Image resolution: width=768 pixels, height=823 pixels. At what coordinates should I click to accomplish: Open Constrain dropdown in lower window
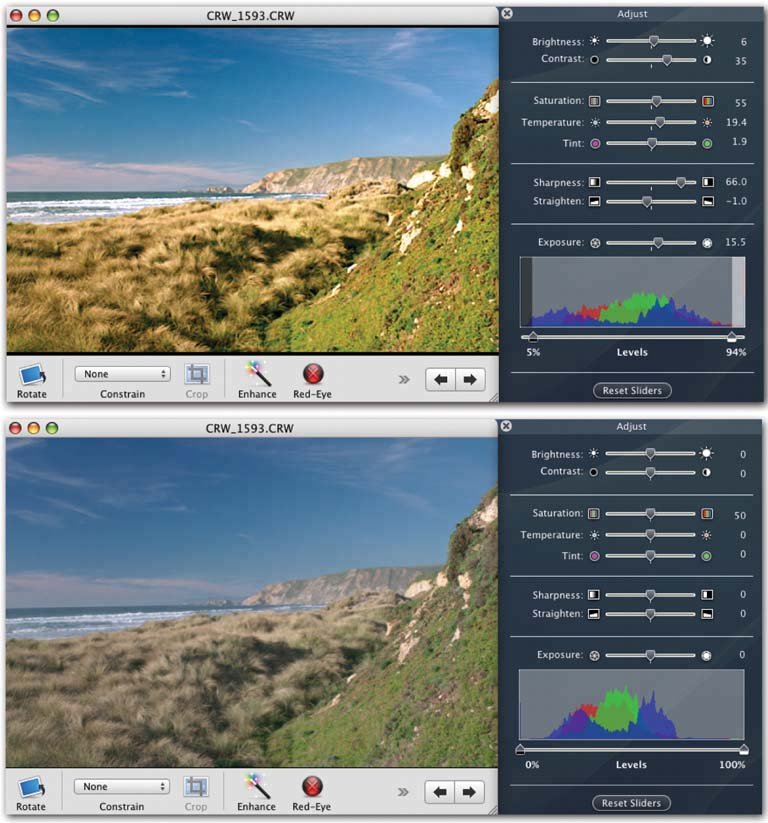121,787
